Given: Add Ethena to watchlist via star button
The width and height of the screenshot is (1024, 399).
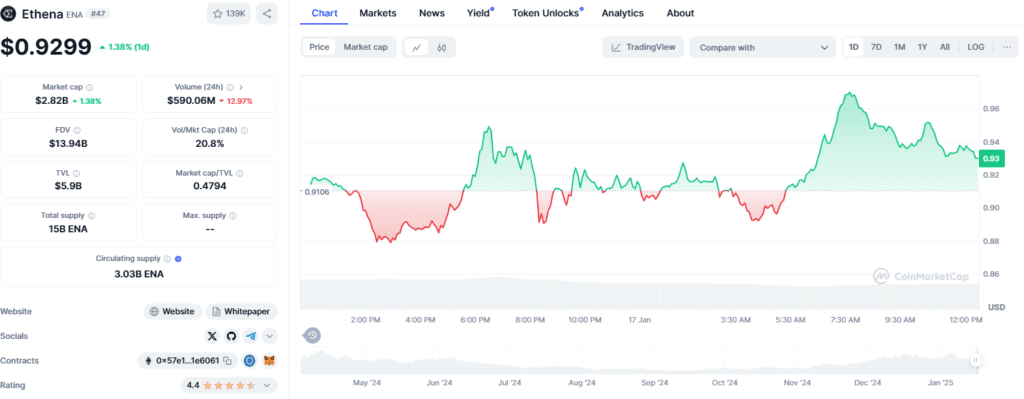Looking at the screenshot, I should point(229,14).
